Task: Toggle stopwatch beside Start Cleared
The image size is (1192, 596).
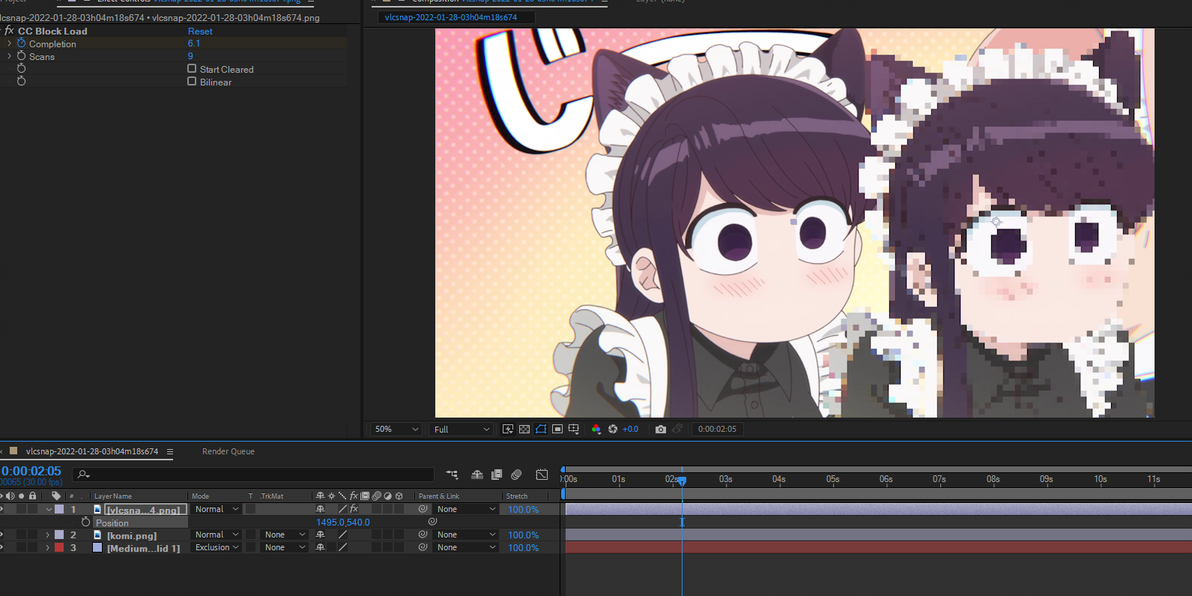Action: point(21,68)
